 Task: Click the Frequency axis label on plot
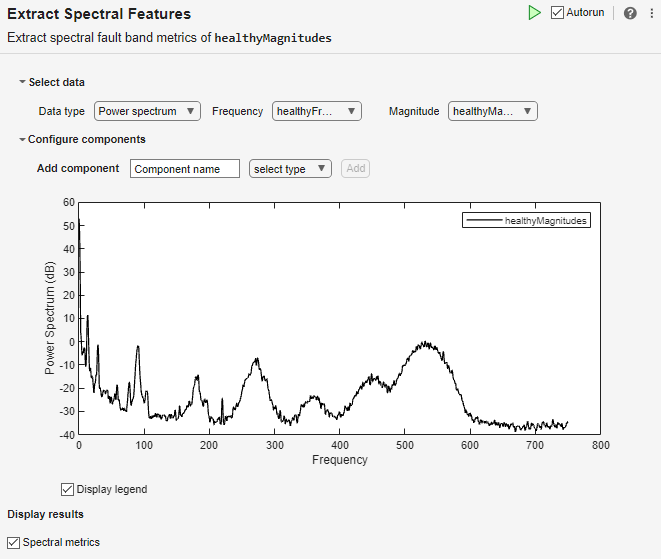tap(339, 460)
